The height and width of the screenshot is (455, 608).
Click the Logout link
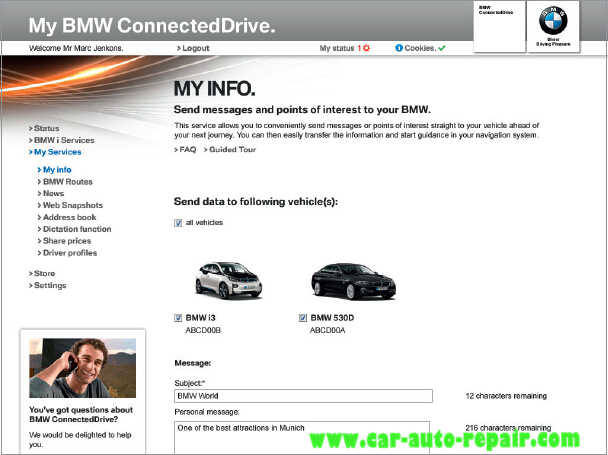(x=193, y=48)
